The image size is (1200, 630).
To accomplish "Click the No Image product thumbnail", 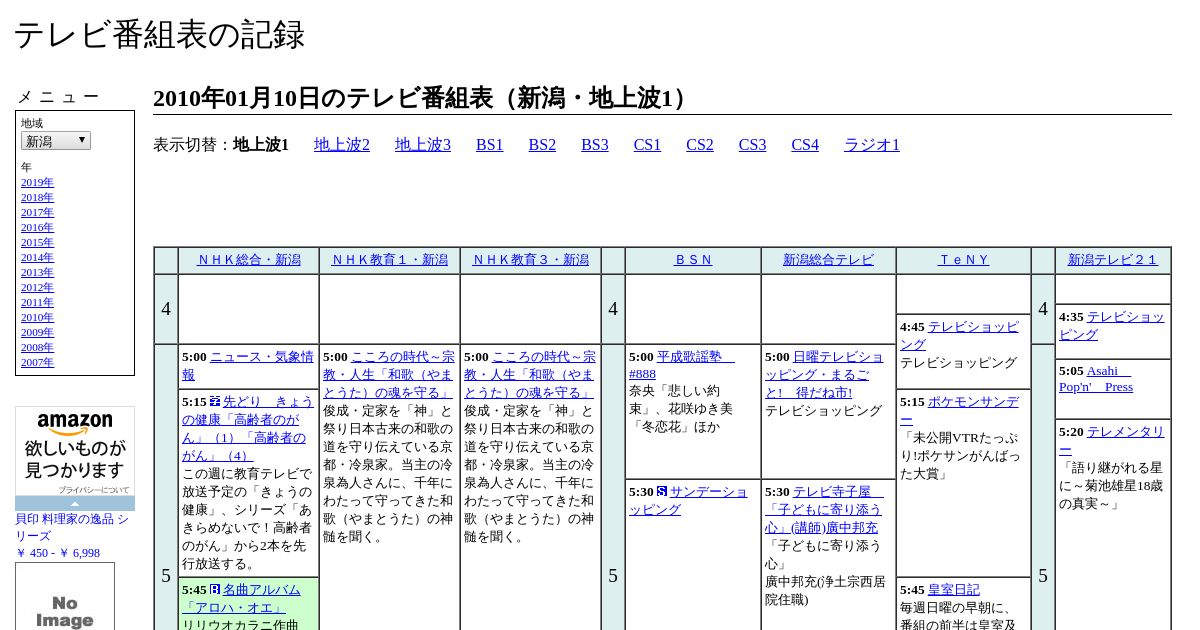I will pyautogui.click(x=65, y=597).
